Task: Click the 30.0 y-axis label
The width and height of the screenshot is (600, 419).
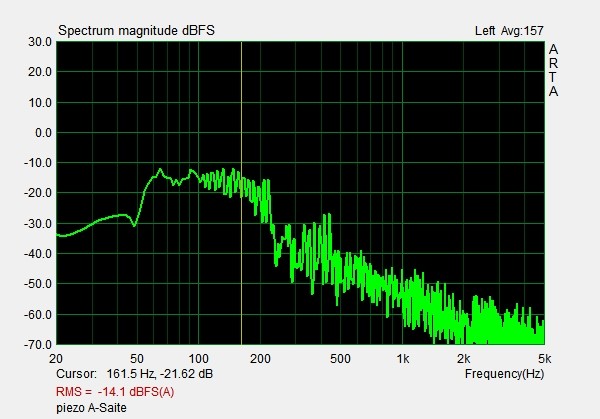Action: [39, 42]
